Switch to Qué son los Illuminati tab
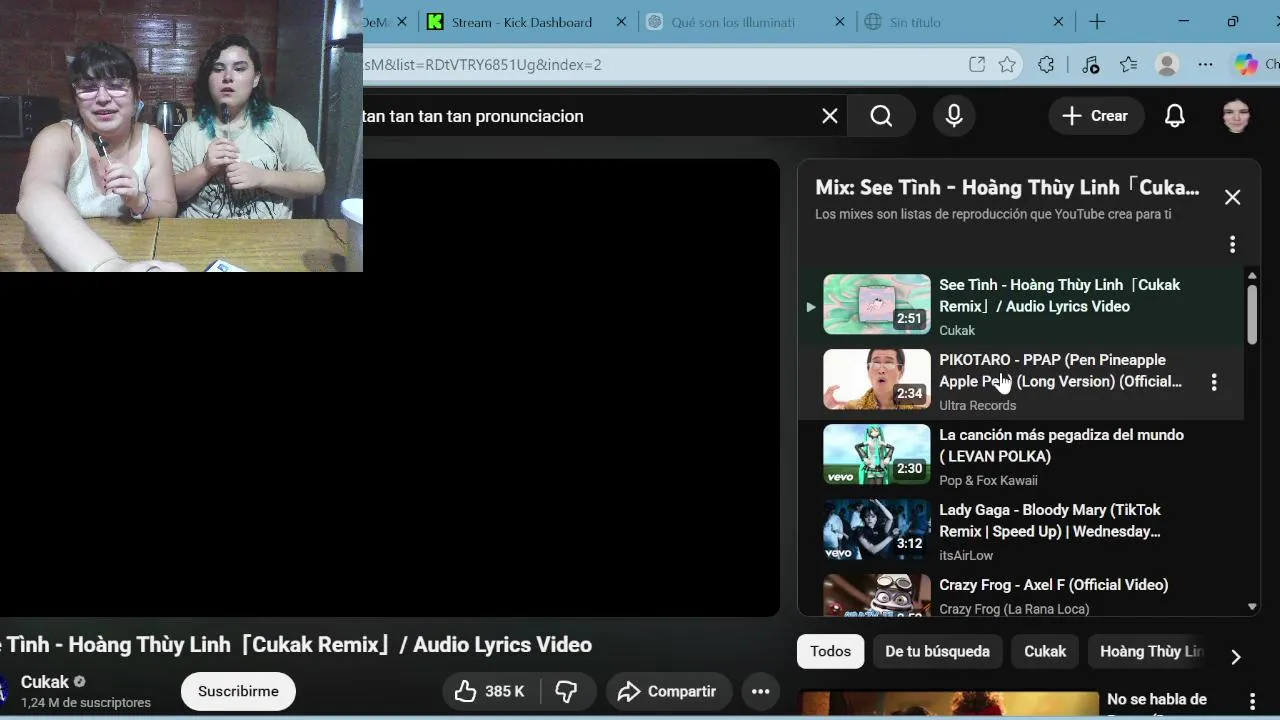The image size is (1280, 720). tap(735, 22)
